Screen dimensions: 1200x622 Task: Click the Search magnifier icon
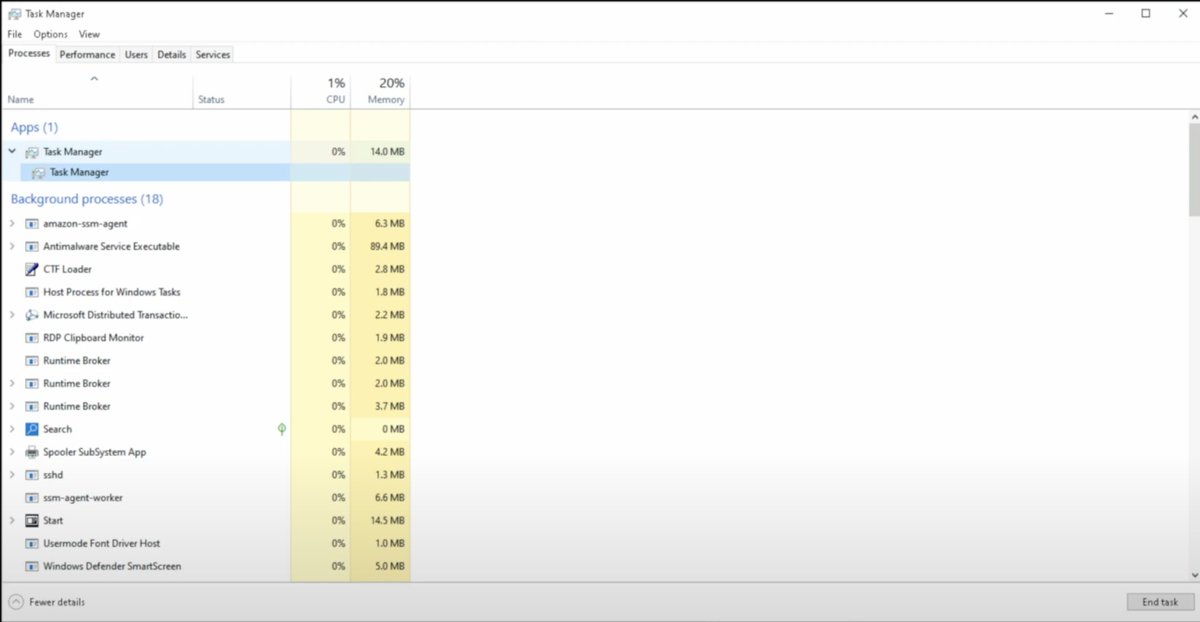(x=32, y=429)
